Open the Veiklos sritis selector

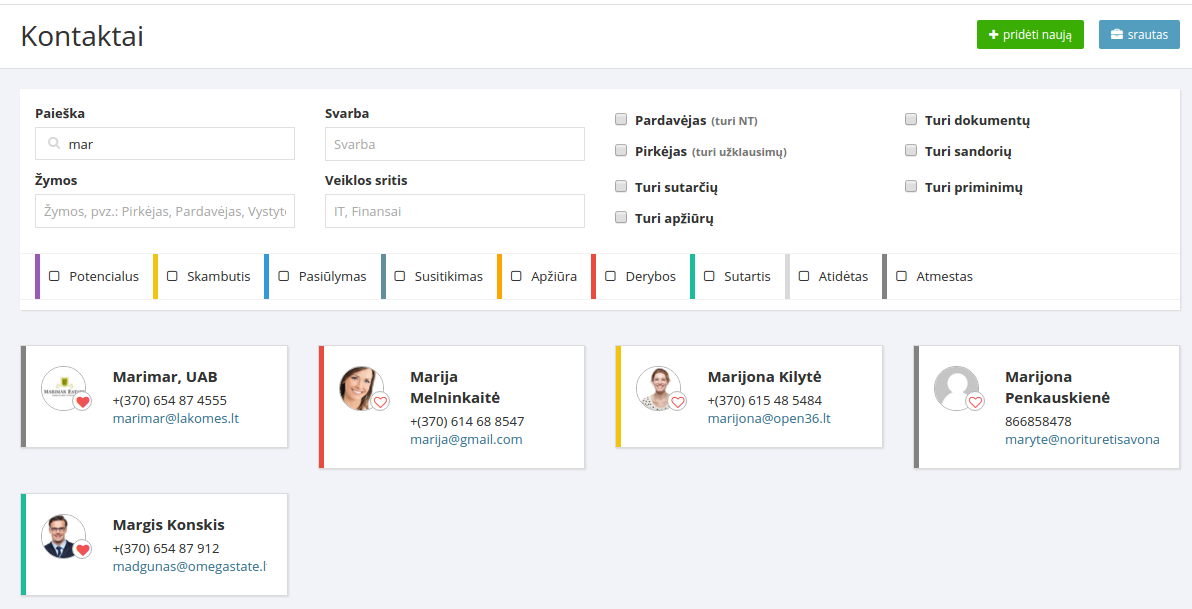pos(454,211)
